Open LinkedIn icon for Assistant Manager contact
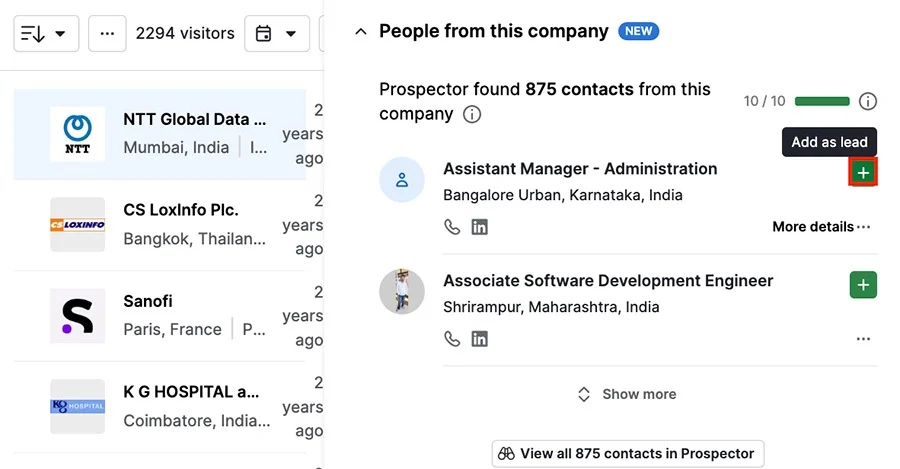The height and width of the screenshot is (469, 900). click(479, 227)
